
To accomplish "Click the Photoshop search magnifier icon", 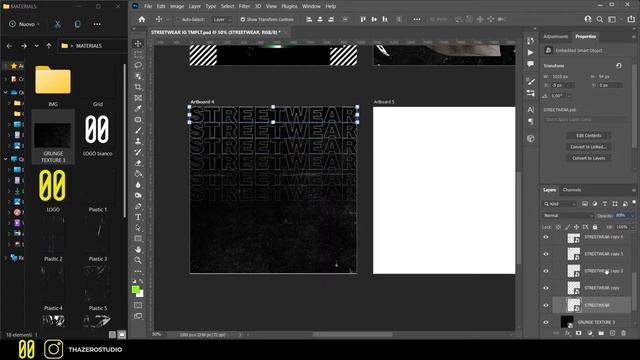I will pyautogui.click(x=600, y=19).
